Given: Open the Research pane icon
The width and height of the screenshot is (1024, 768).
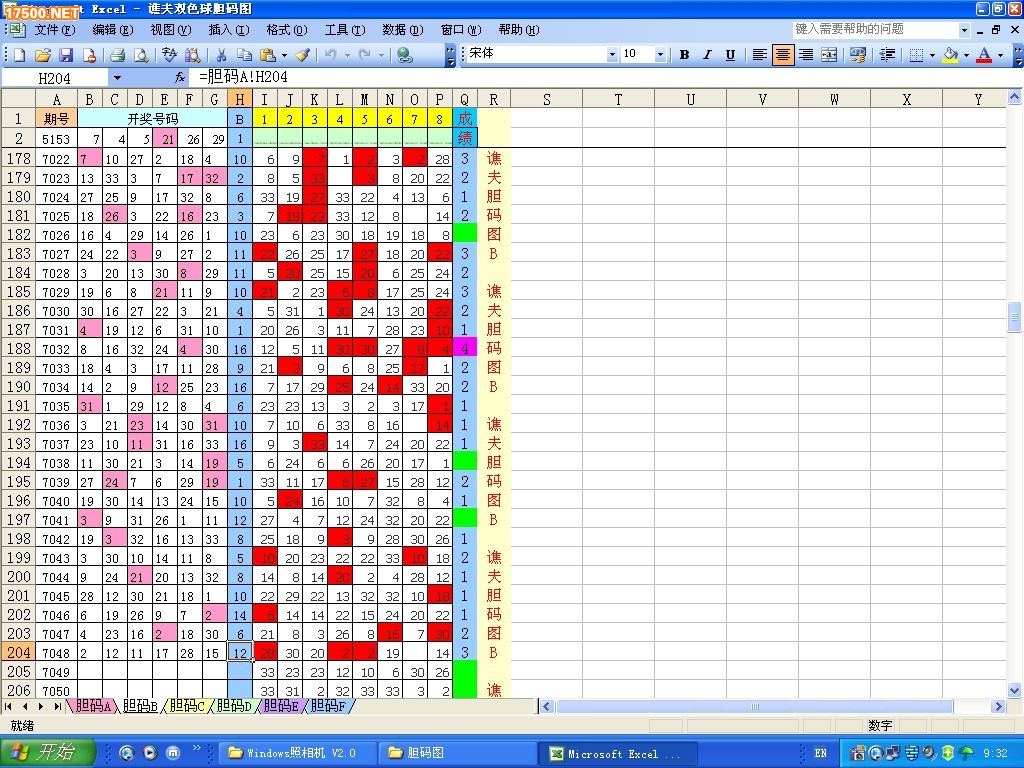Looking at the screenshot, I should pos(193,56).
